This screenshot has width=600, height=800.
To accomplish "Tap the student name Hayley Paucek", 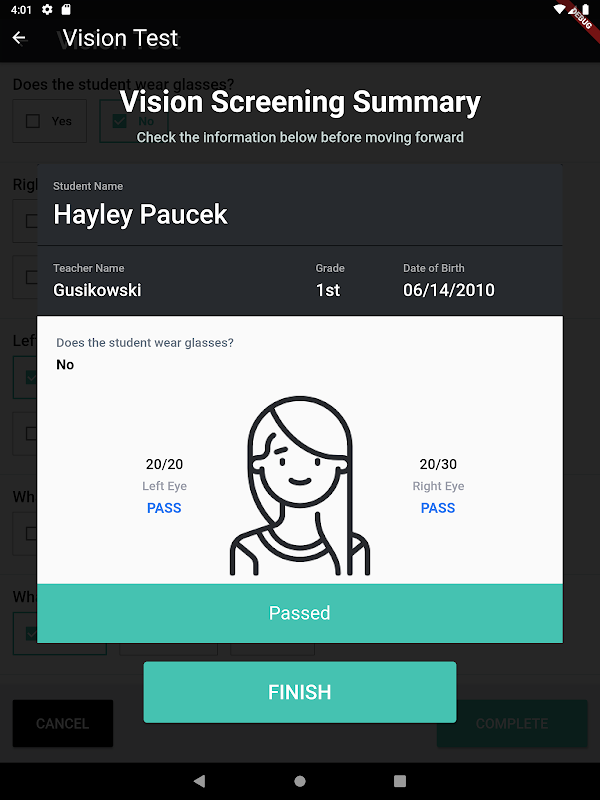I will 140,215.
